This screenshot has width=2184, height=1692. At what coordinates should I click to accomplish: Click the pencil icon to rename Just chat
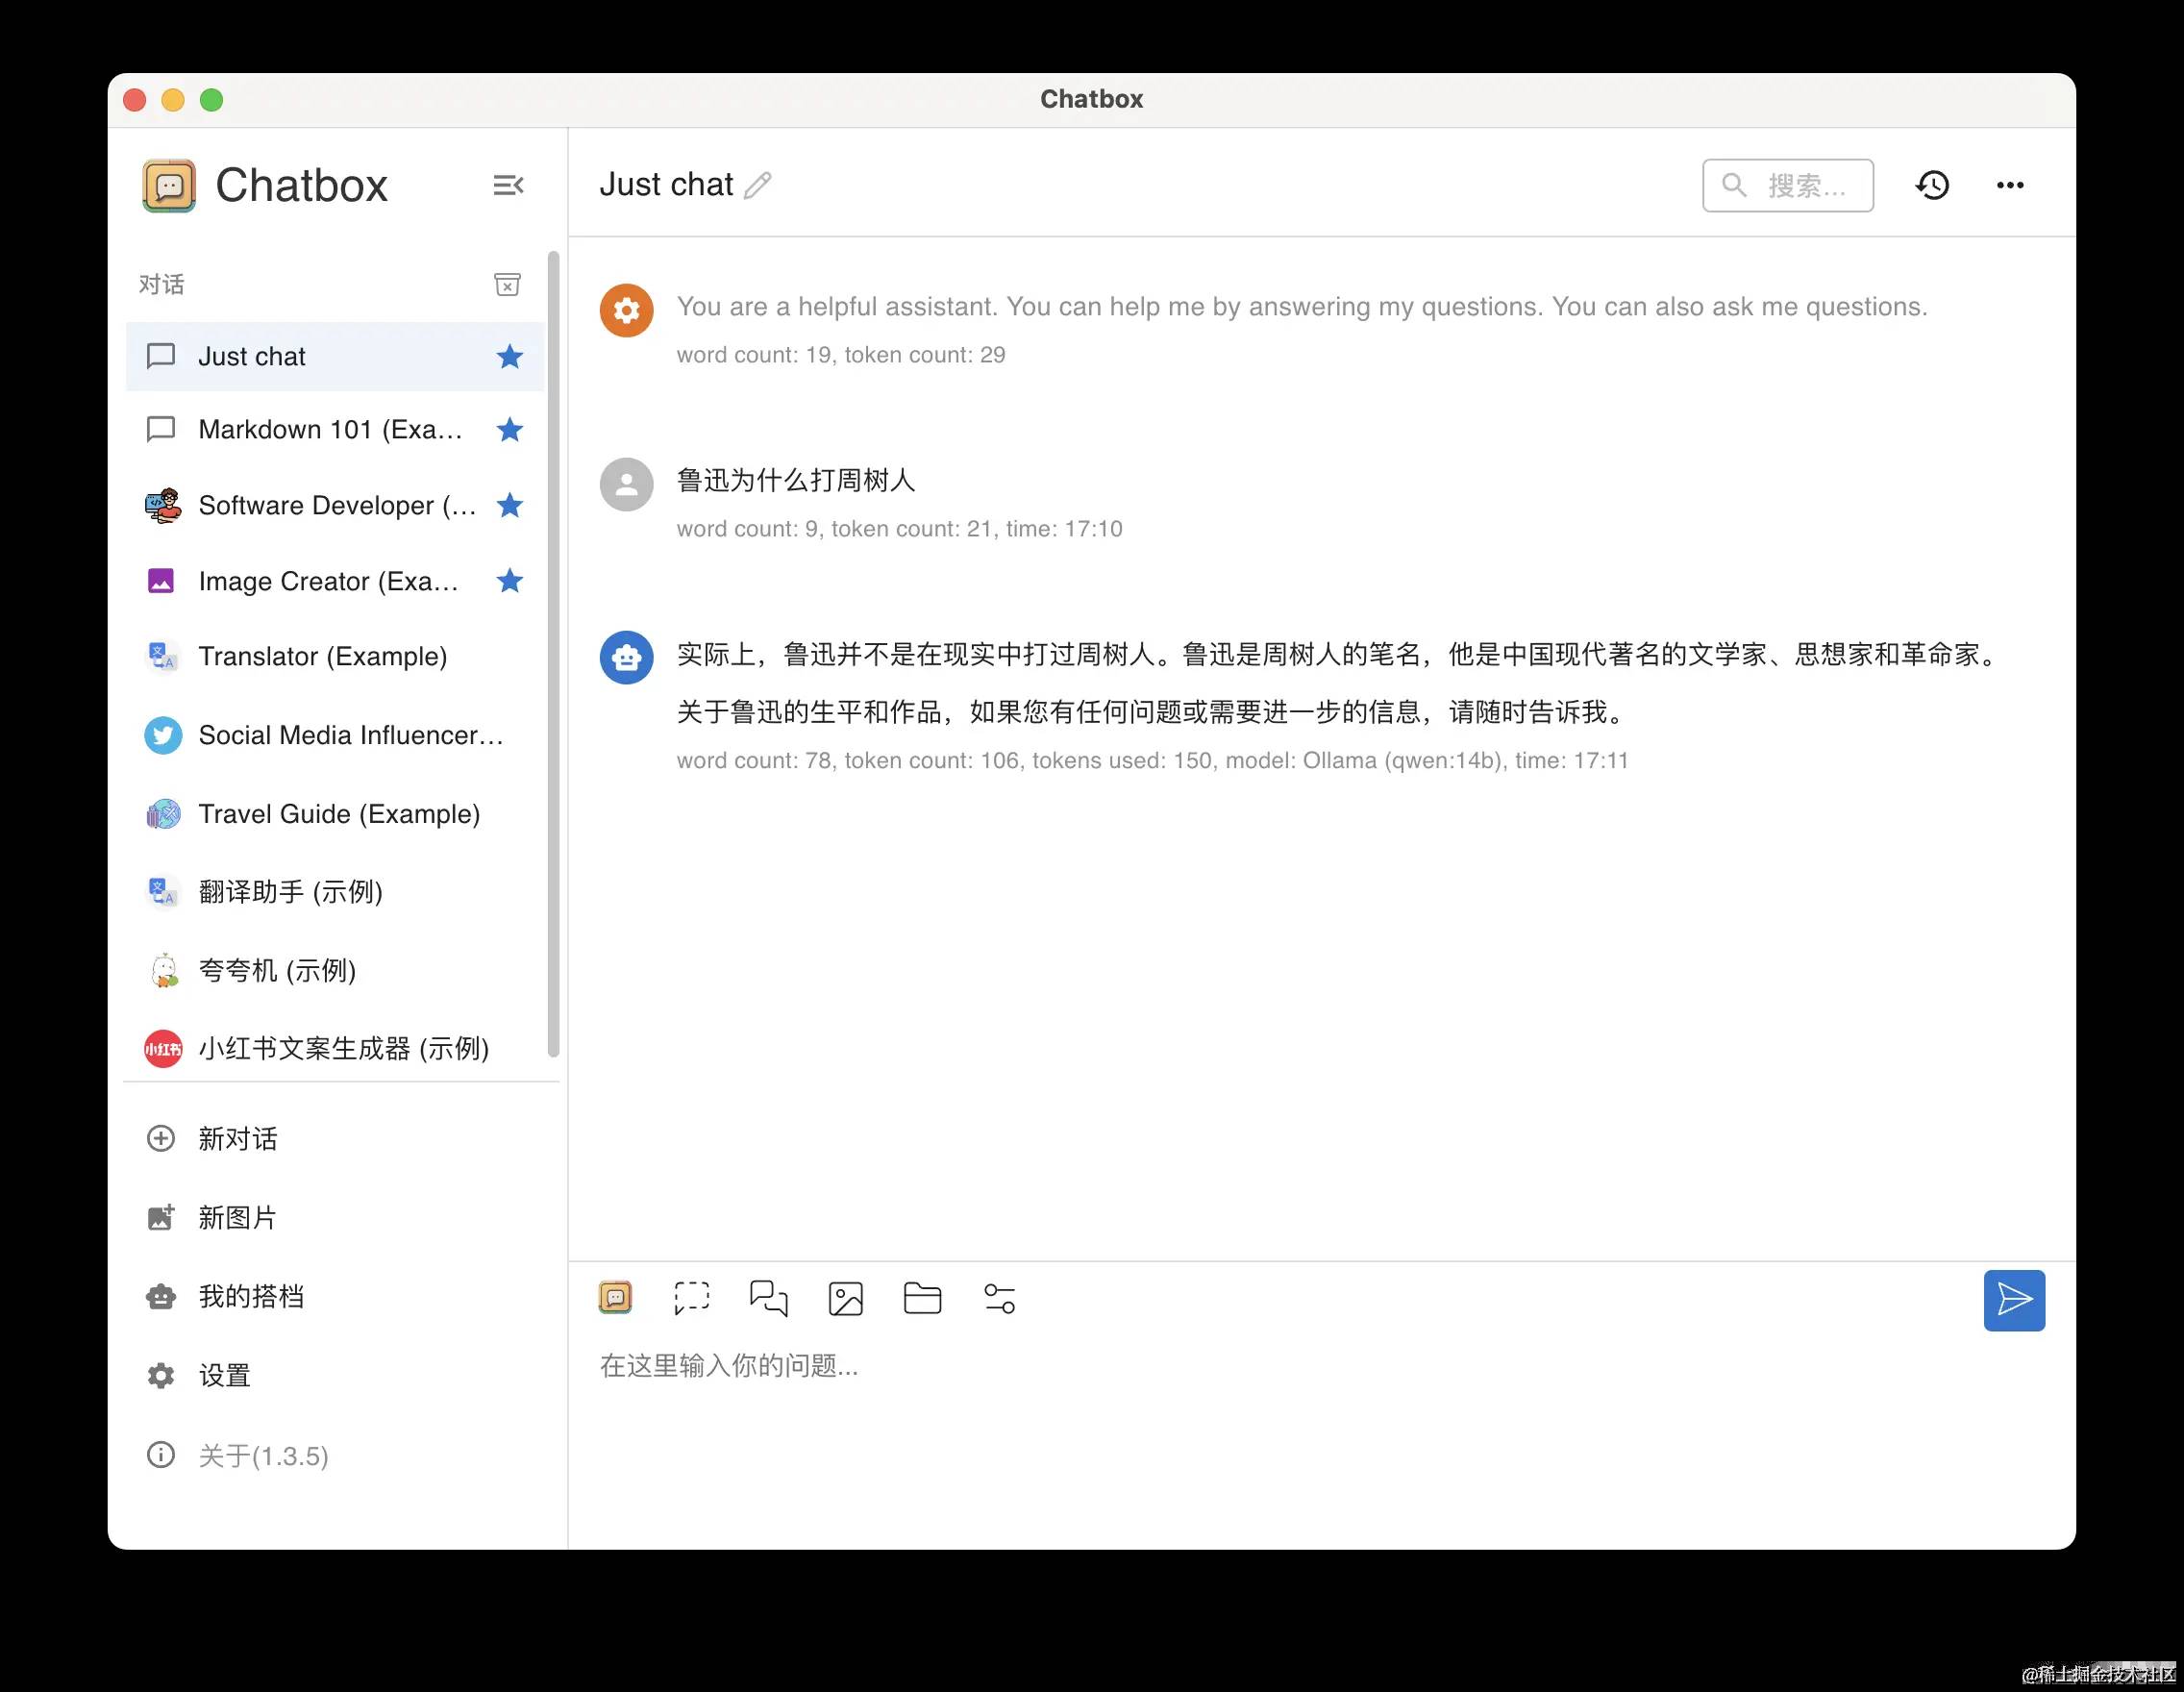coord(758,185)
